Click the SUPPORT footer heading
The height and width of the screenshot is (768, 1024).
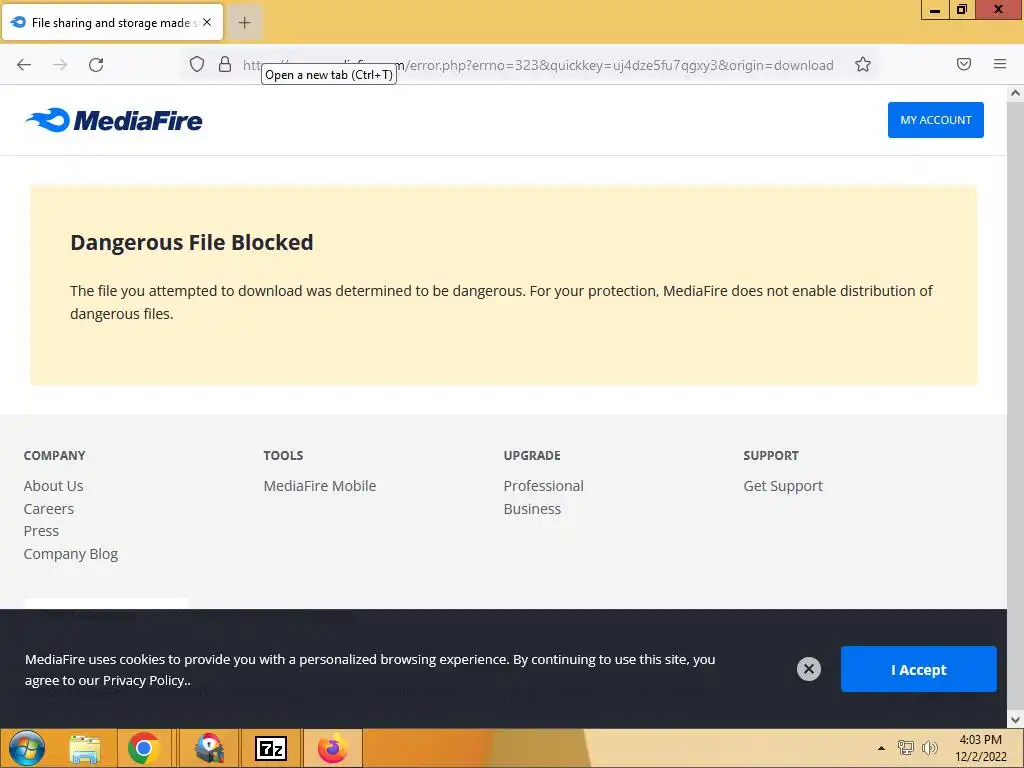click(x=771, y=455)
